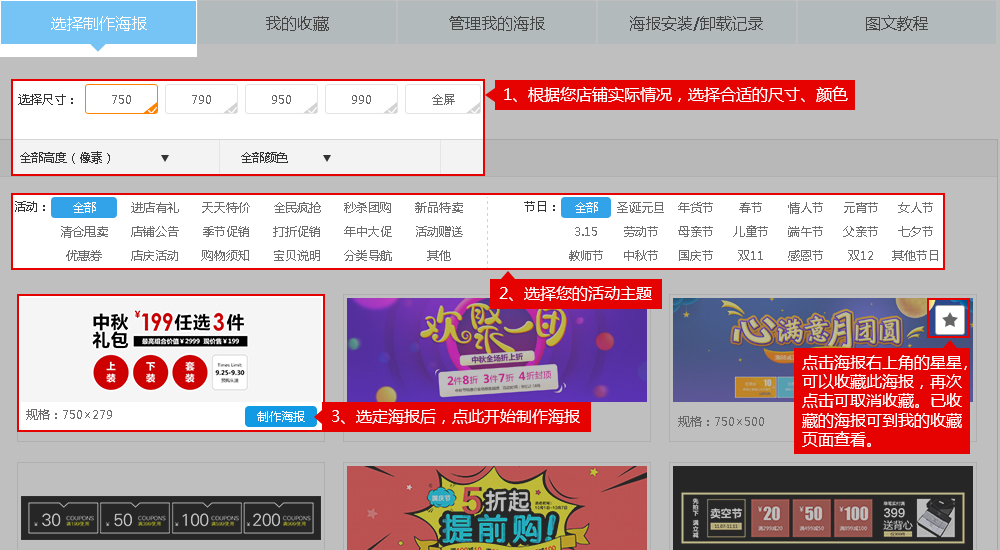Open the 图文教程 tab
1000x550 pixels.
coord(896,24)
